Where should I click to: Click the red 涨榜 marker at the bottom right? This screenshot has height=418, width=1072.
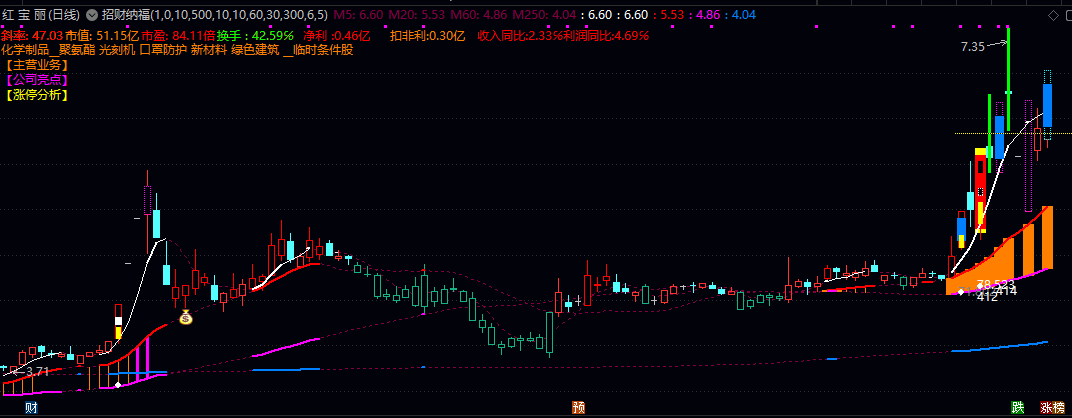pyautogui.click(x=1054, y=408)
